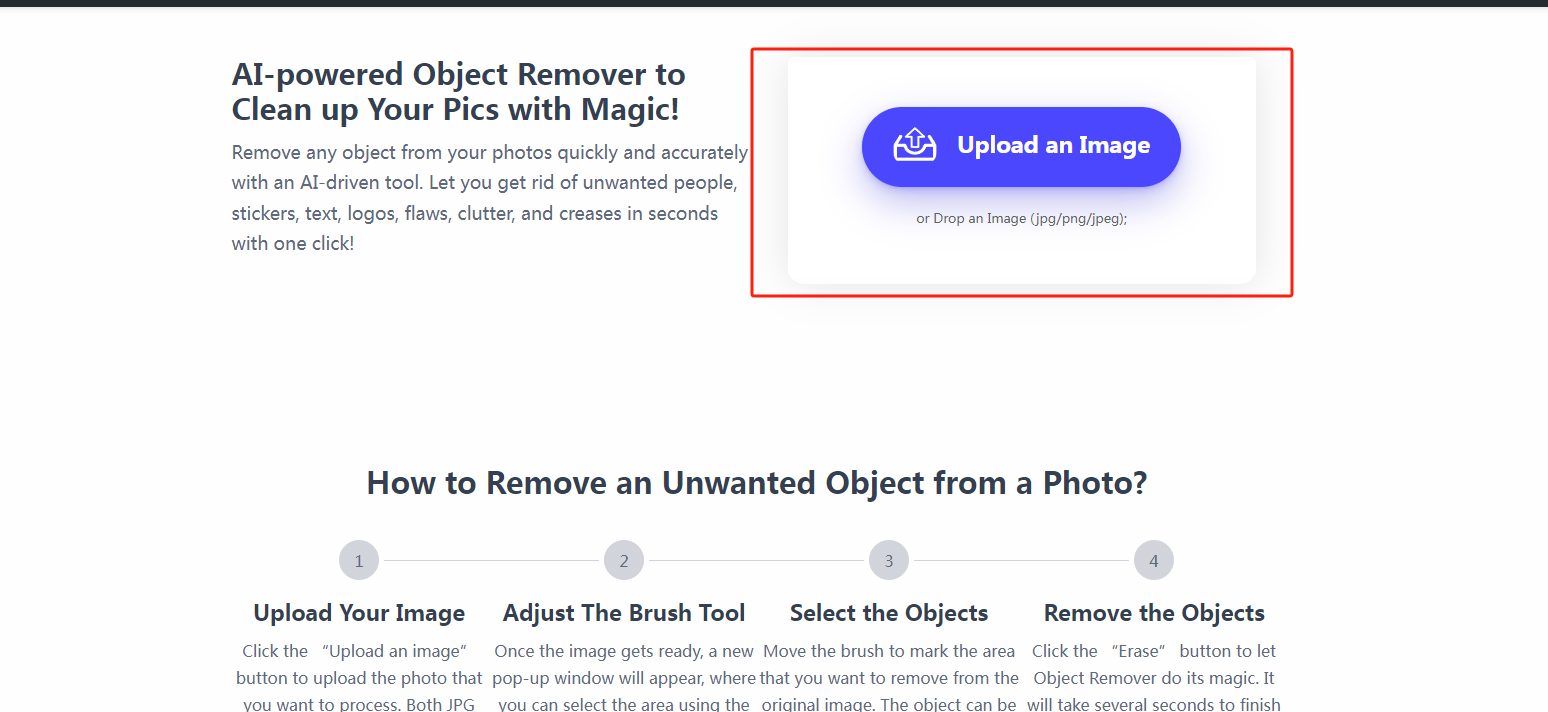This screenshot has height=712, width=1548.
Task: Click the Upload an Image button
Action: click(x=1021, y=146)
